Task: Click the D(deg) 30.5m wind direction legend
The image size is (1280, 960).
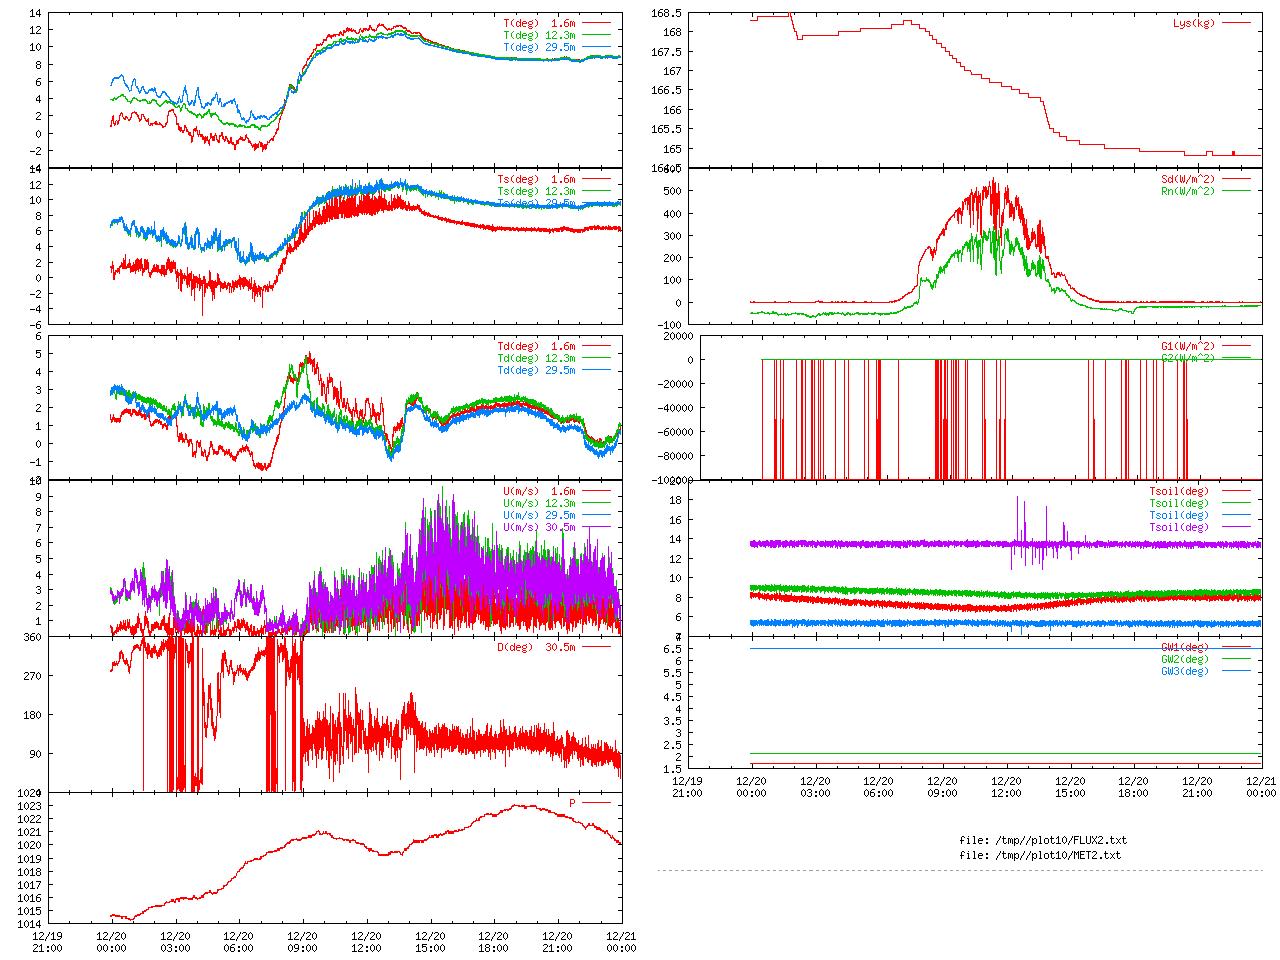Action: point(536,647)
